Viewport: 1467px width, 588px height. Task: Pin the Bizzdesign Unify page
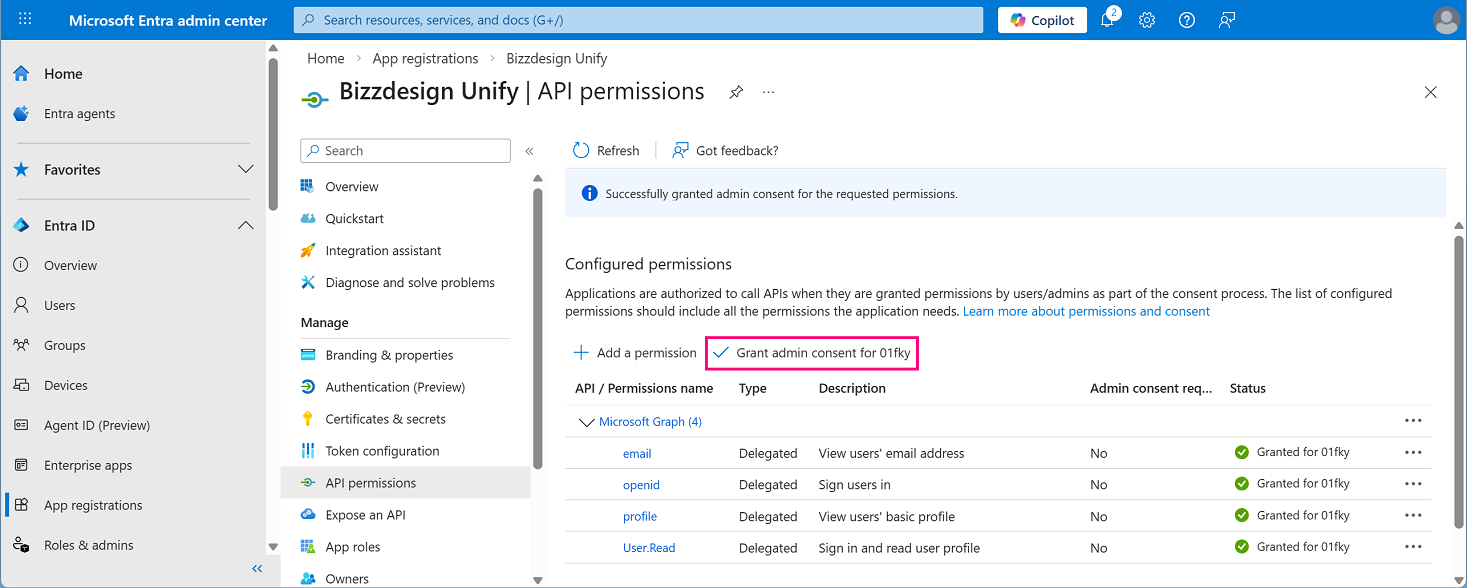point(736,92)
